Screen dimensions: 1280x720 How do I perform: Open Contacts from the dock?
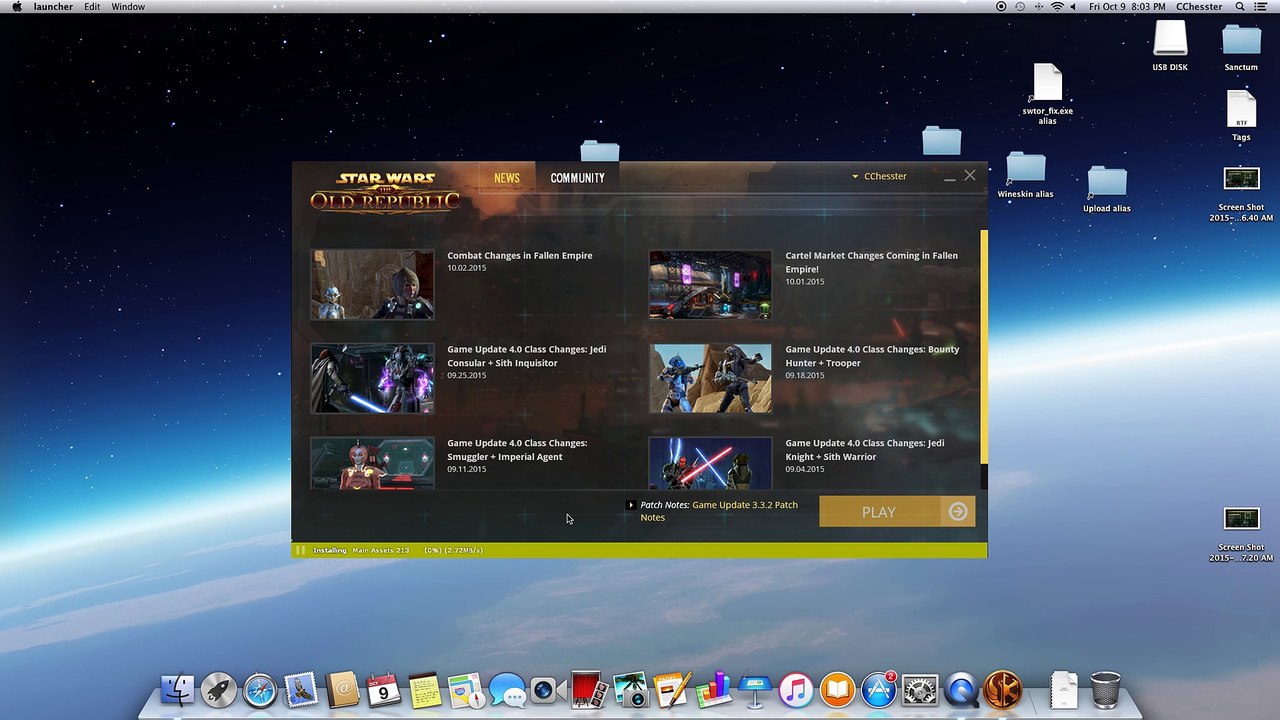pyautogui.click(x=342, y=690)
